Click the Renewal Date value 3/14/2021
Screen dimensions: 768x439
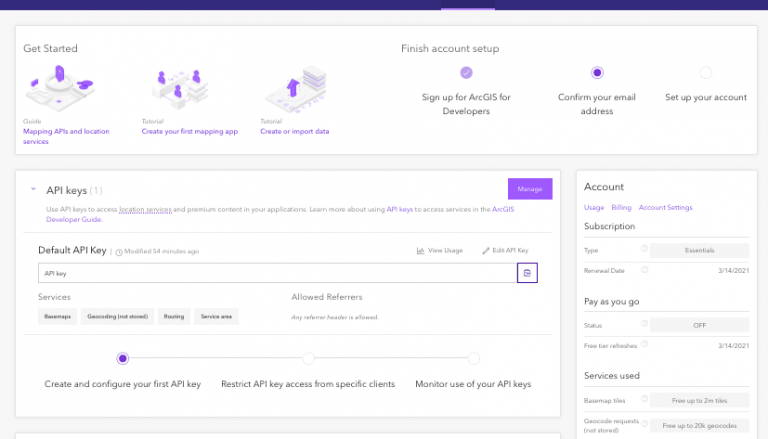tap(733, 270)
